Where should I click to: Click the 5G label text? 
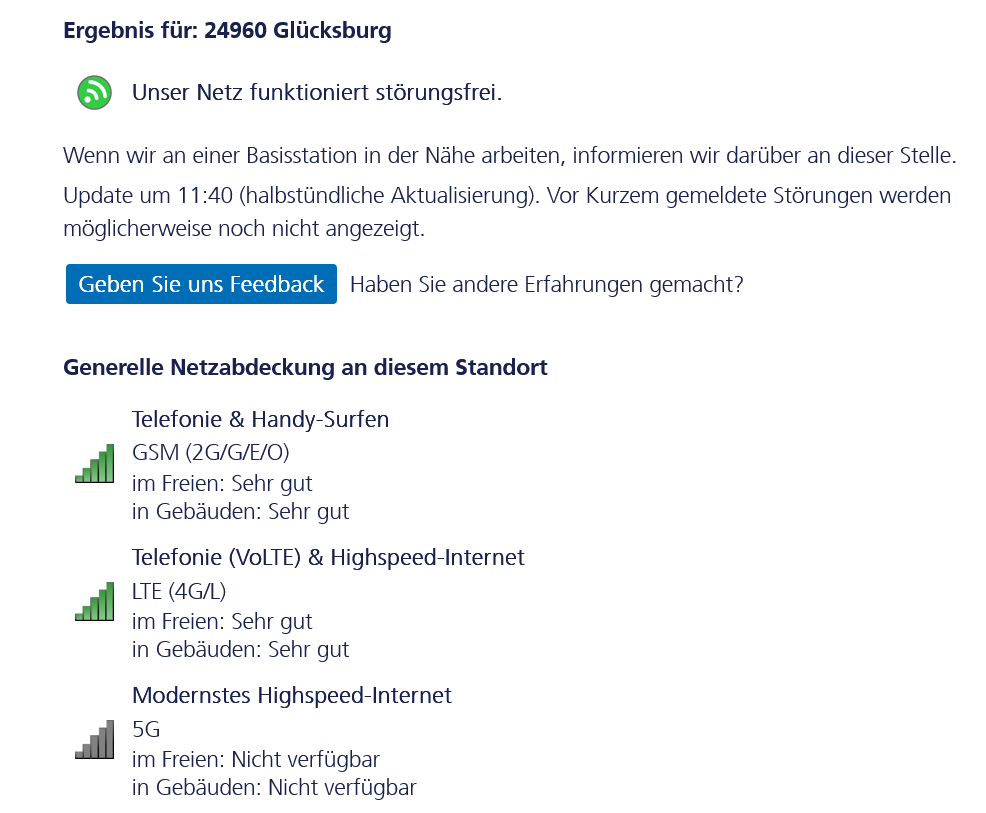pos(146,729)
